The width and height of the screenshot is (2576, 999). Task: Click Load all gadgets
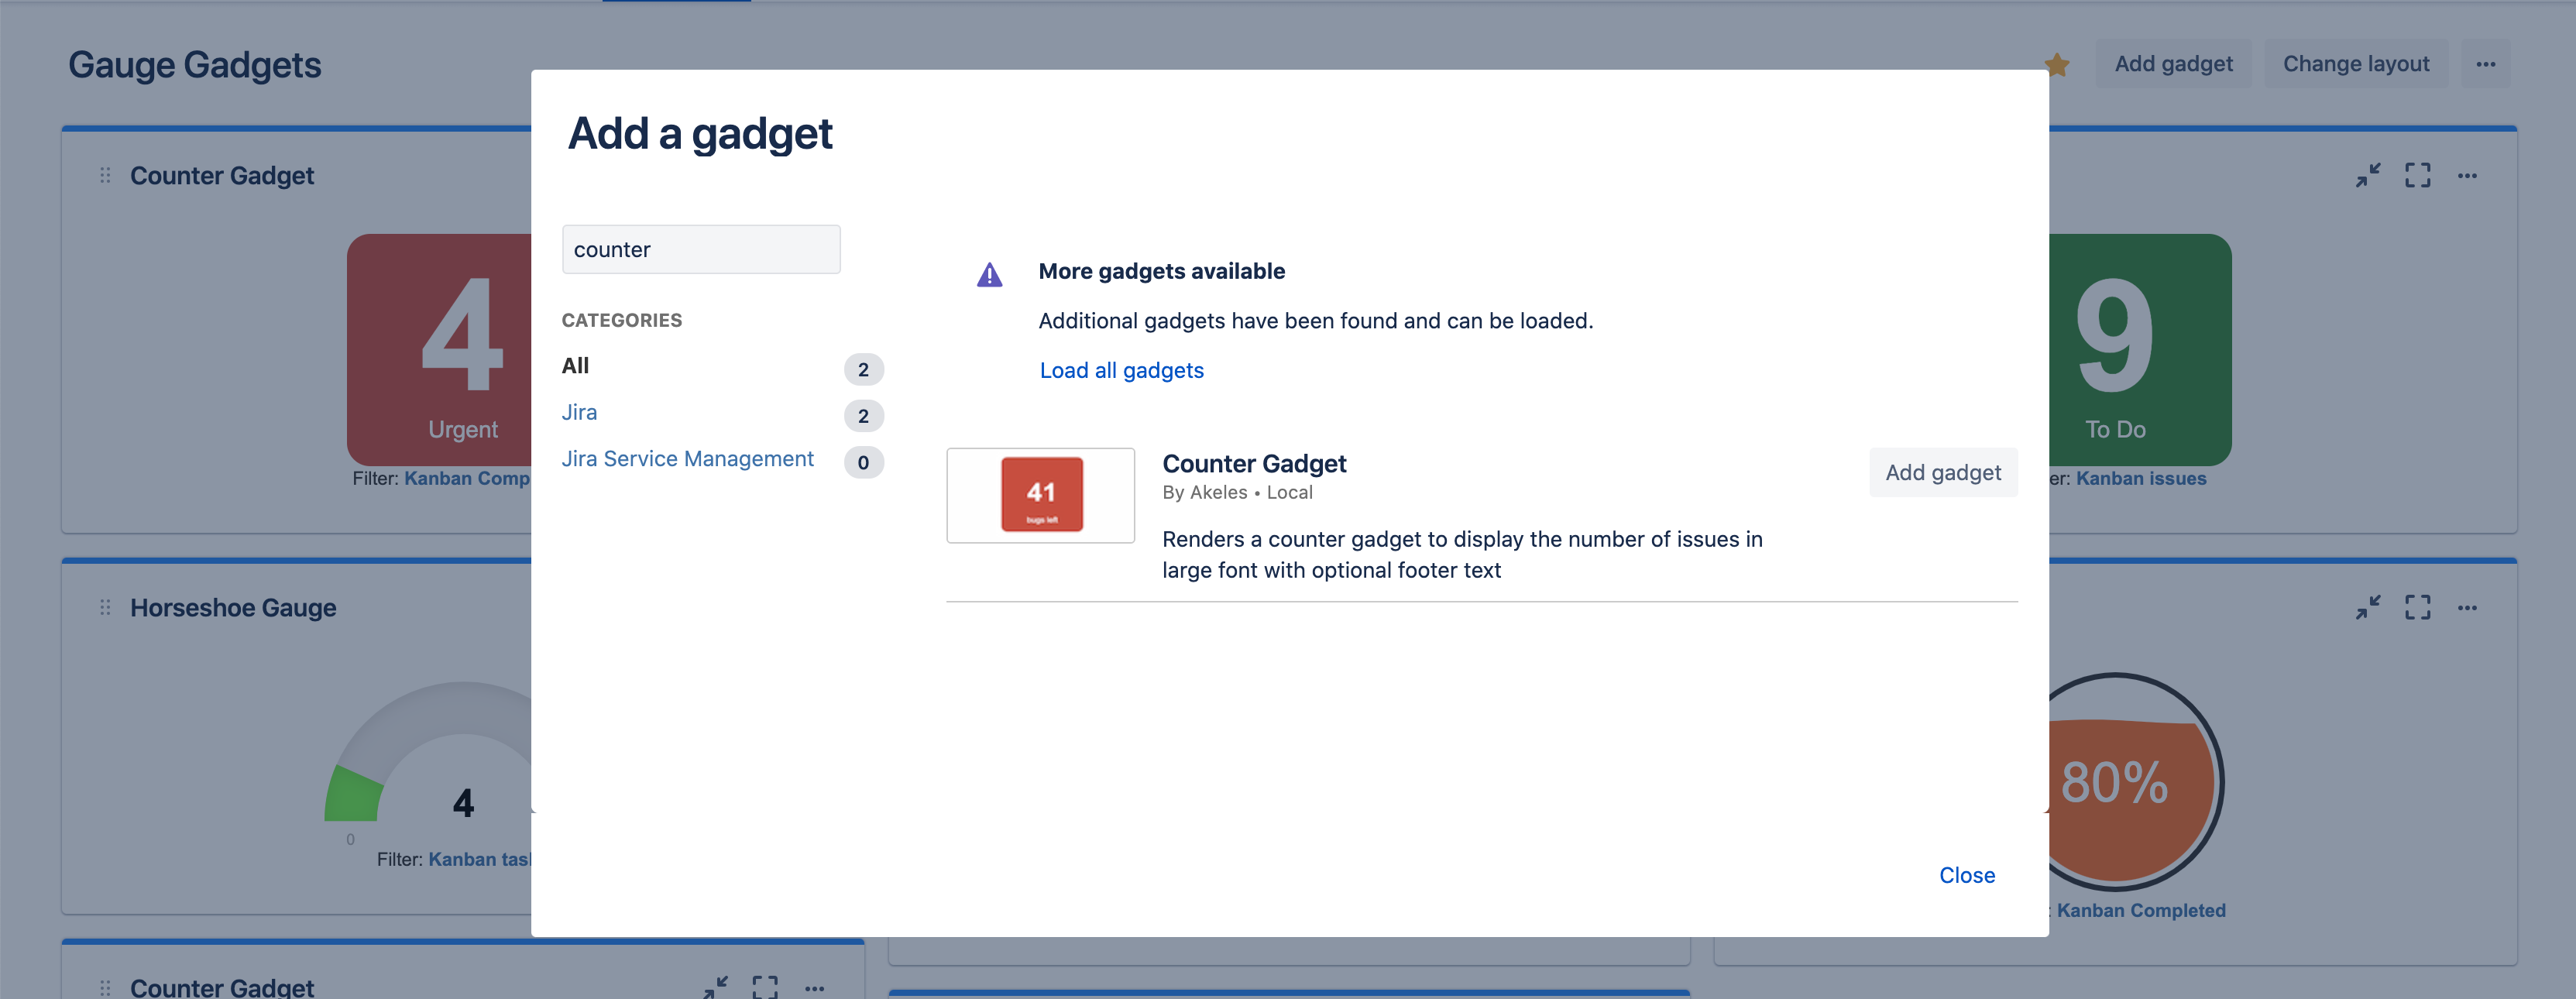point(1121,370)
